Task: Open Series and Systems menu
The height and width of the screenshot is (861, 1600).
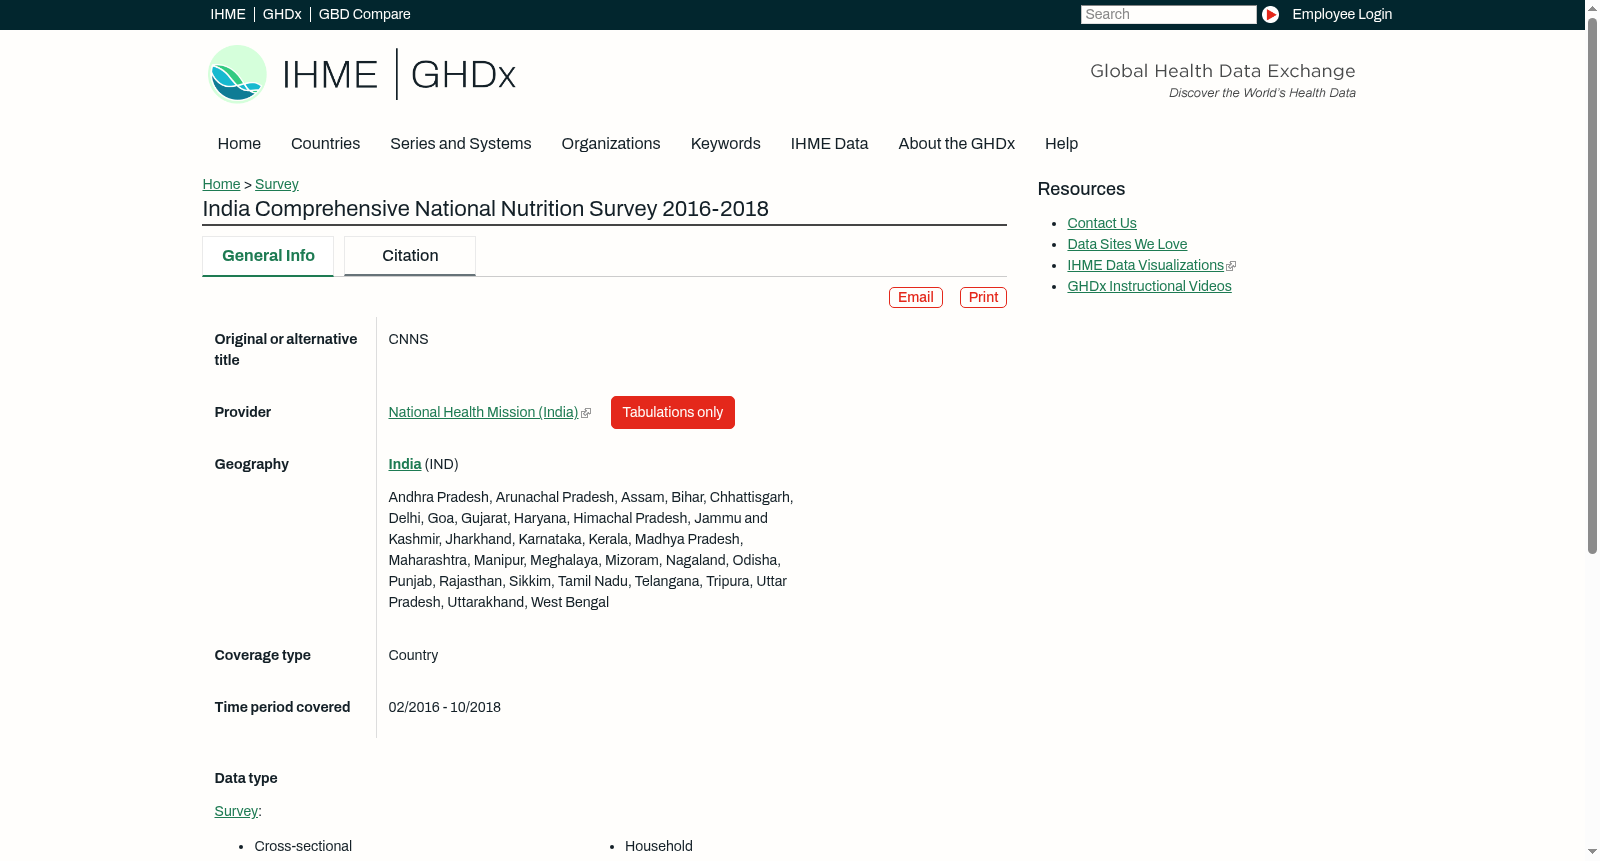Action: coord(461,144)
